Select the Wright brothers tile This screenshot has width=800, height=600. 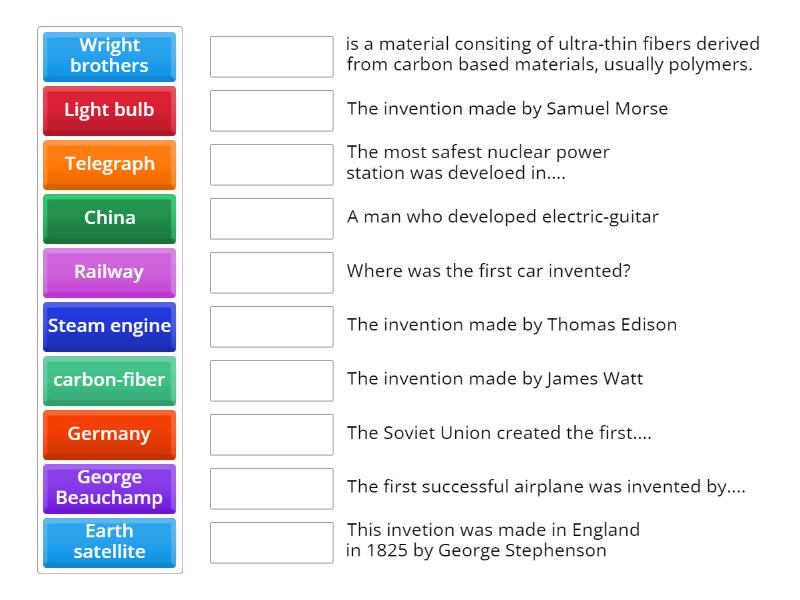(109, 57)
